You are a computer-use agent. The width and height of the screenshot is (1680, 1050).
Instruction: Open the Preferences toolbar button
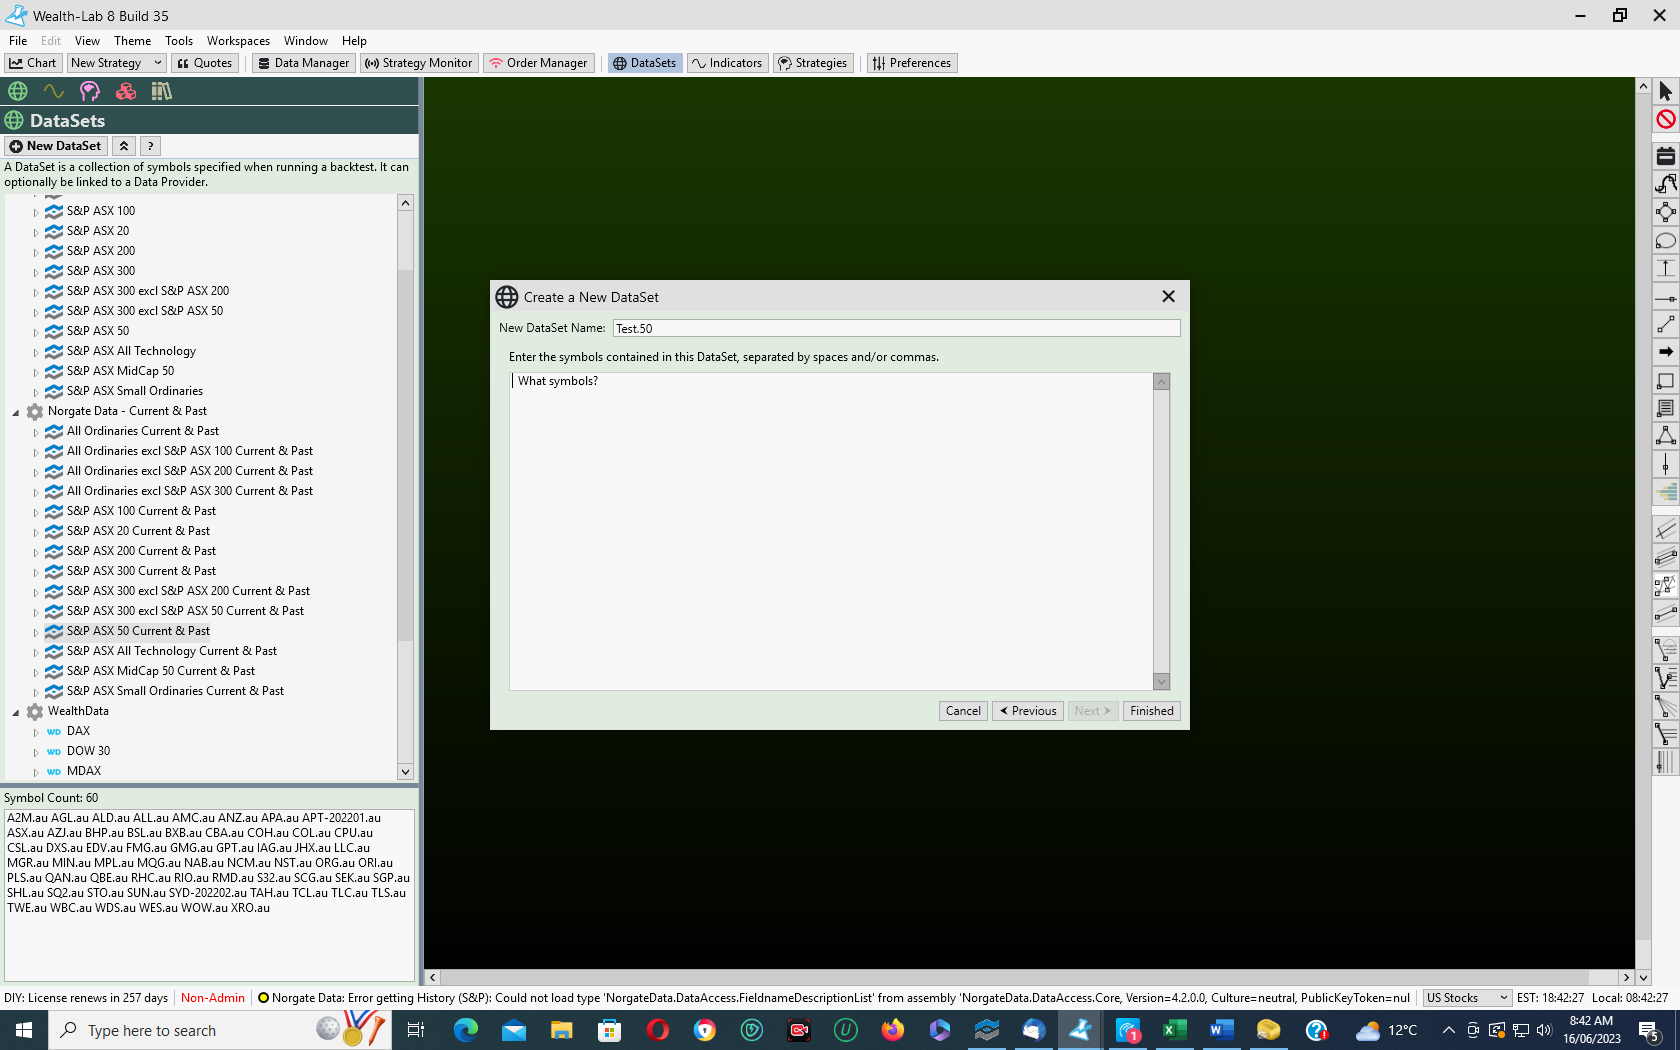click(912, 63)
